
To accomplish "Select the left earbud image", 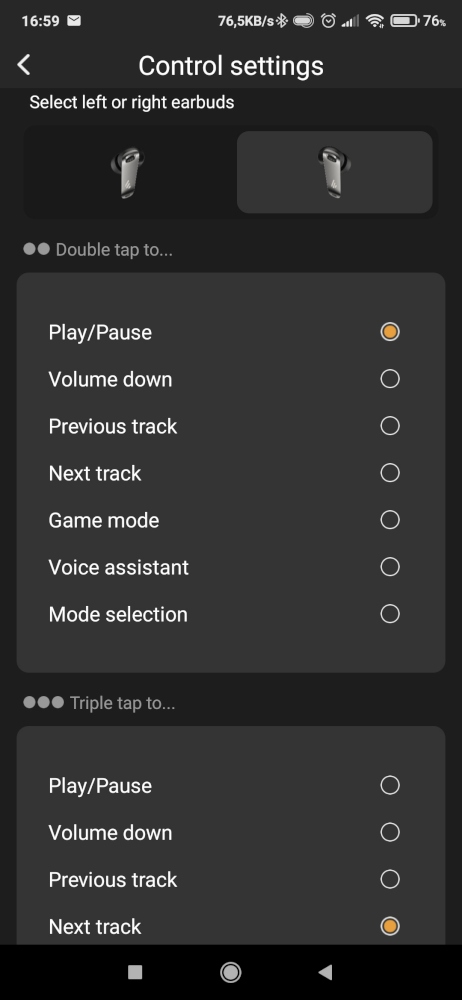I will (x=127, y=172).
